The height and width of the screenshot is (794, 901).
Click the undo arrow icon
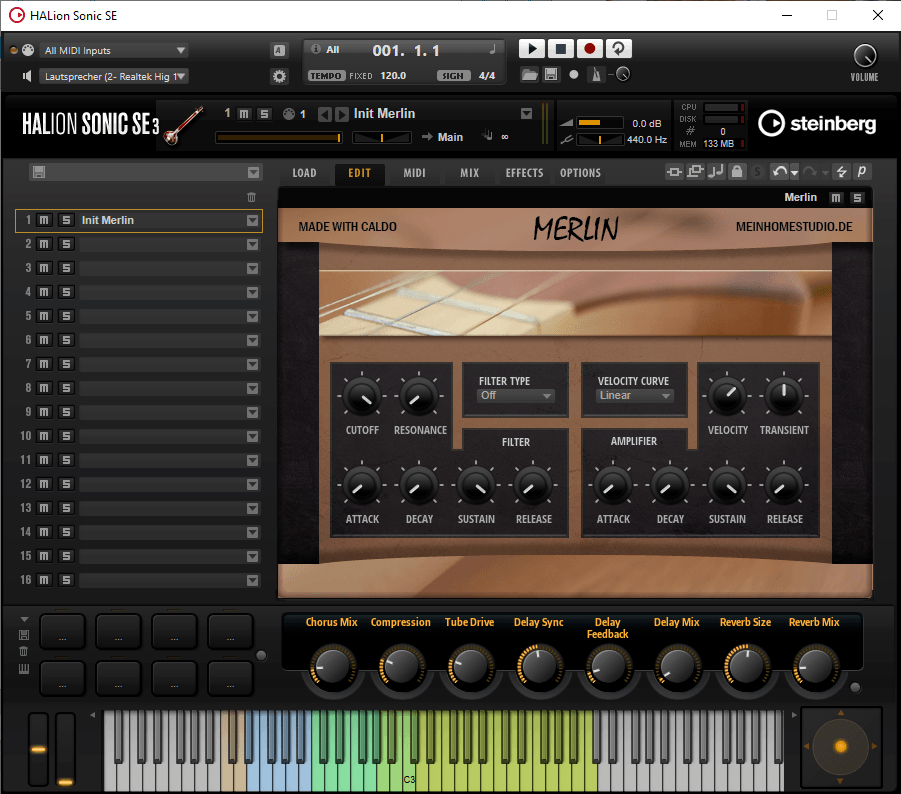pos(779,172)
